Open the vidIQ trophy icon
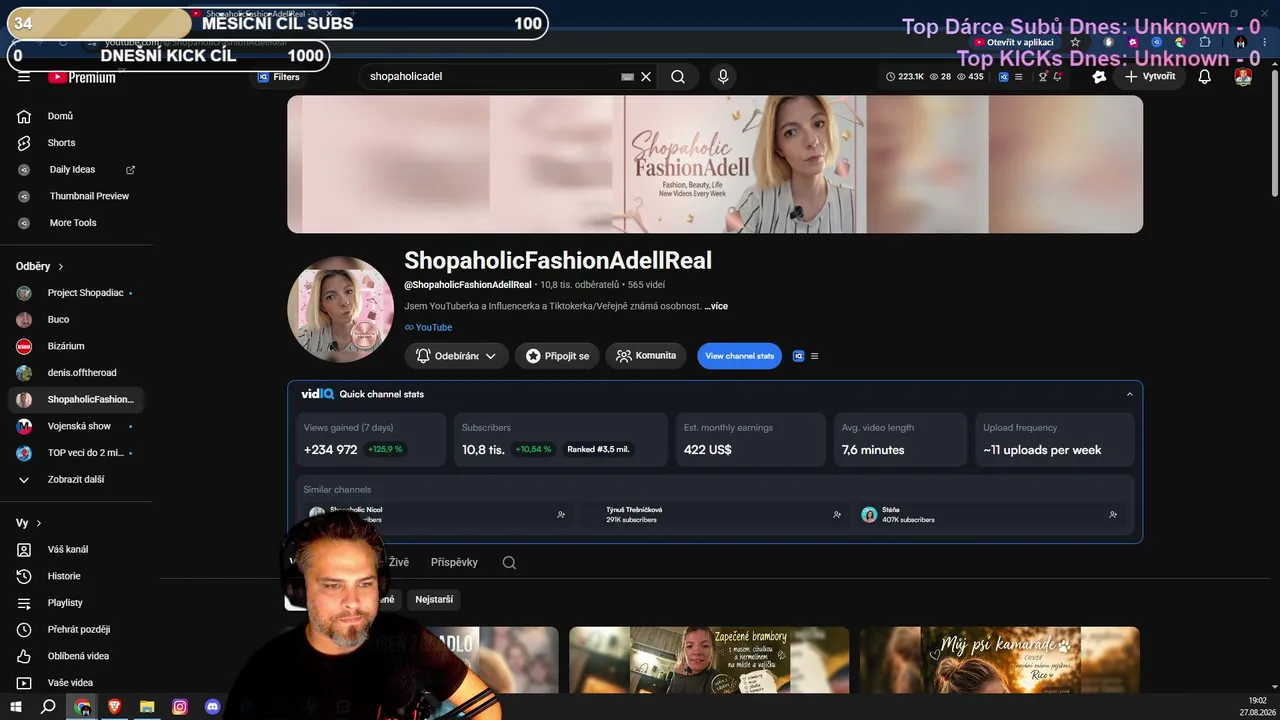 click(1043, 77)
